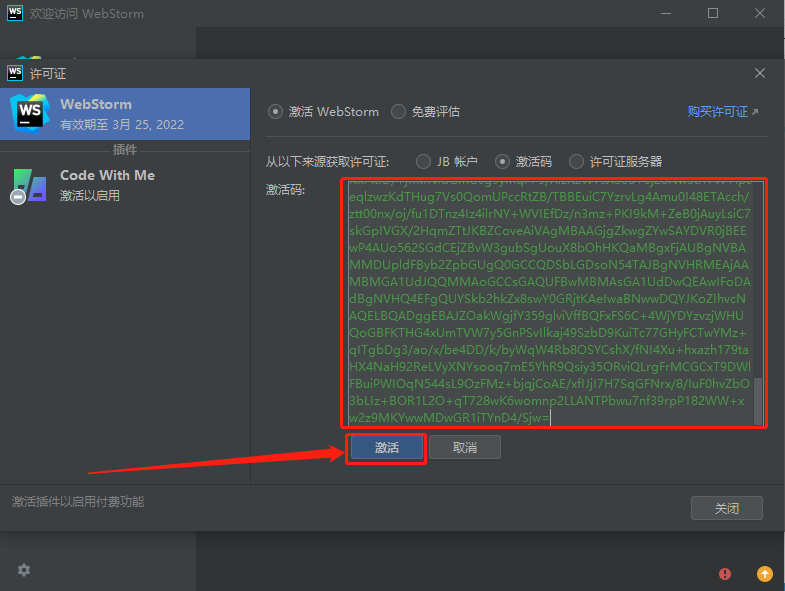The width and height of the screenshot is (785, 591).
Task: Click the 有效期至 3月 25, 2022 text
Action: point(122,125)
